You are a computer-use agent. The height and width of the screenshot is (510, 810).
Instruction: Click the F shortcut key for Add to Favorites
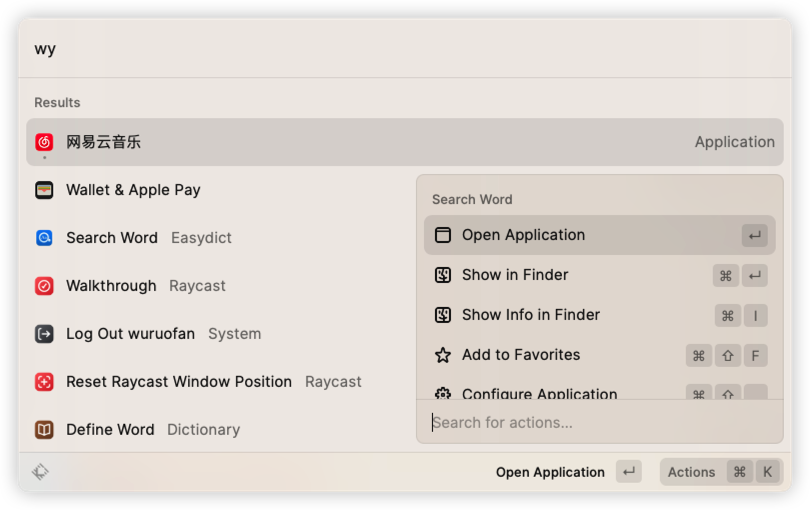(x=755, y=356)
